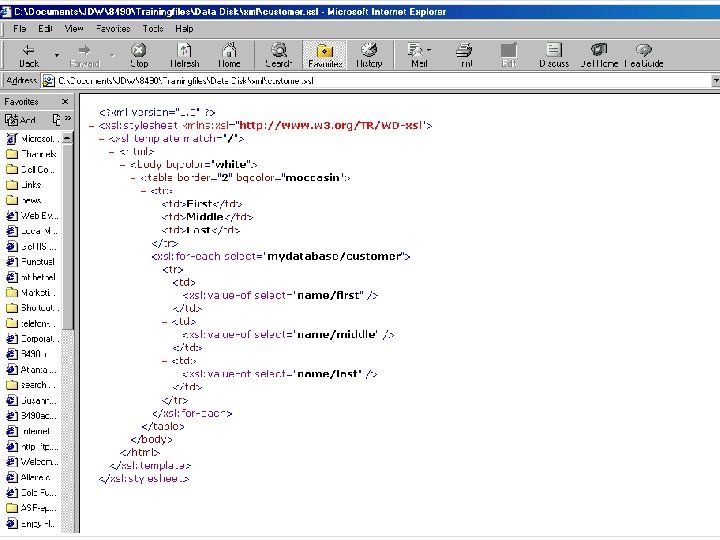Open the File menu
The height and width of the screenshot is (540, 720).
19,28
